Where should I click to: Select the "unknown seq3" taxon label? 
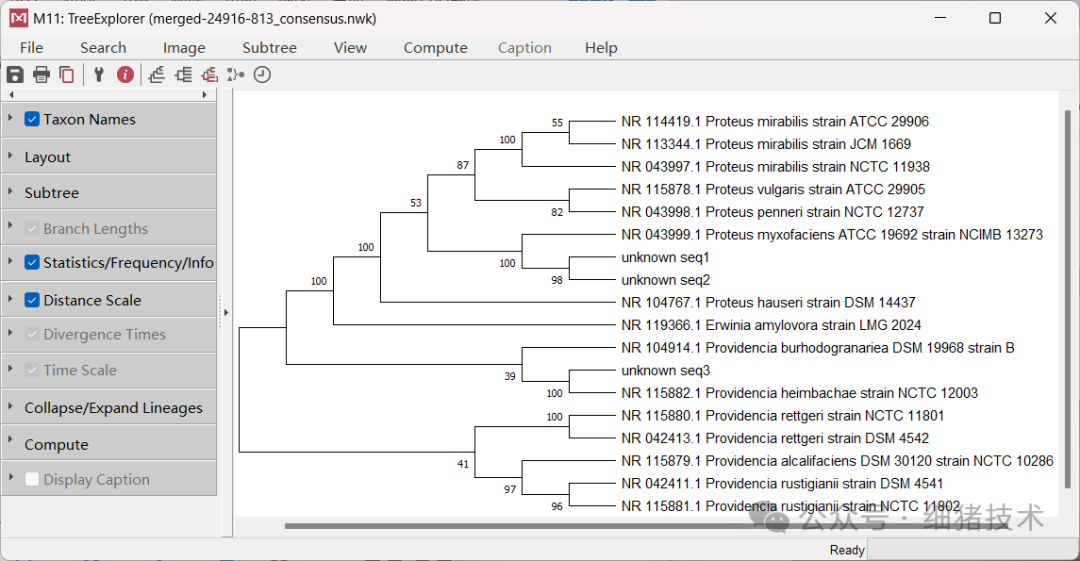[665, 371]
